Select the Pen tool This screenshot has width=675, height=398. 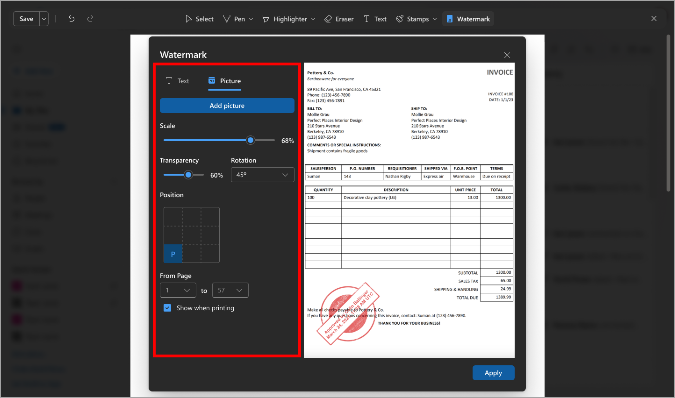[x=238, y=19]
